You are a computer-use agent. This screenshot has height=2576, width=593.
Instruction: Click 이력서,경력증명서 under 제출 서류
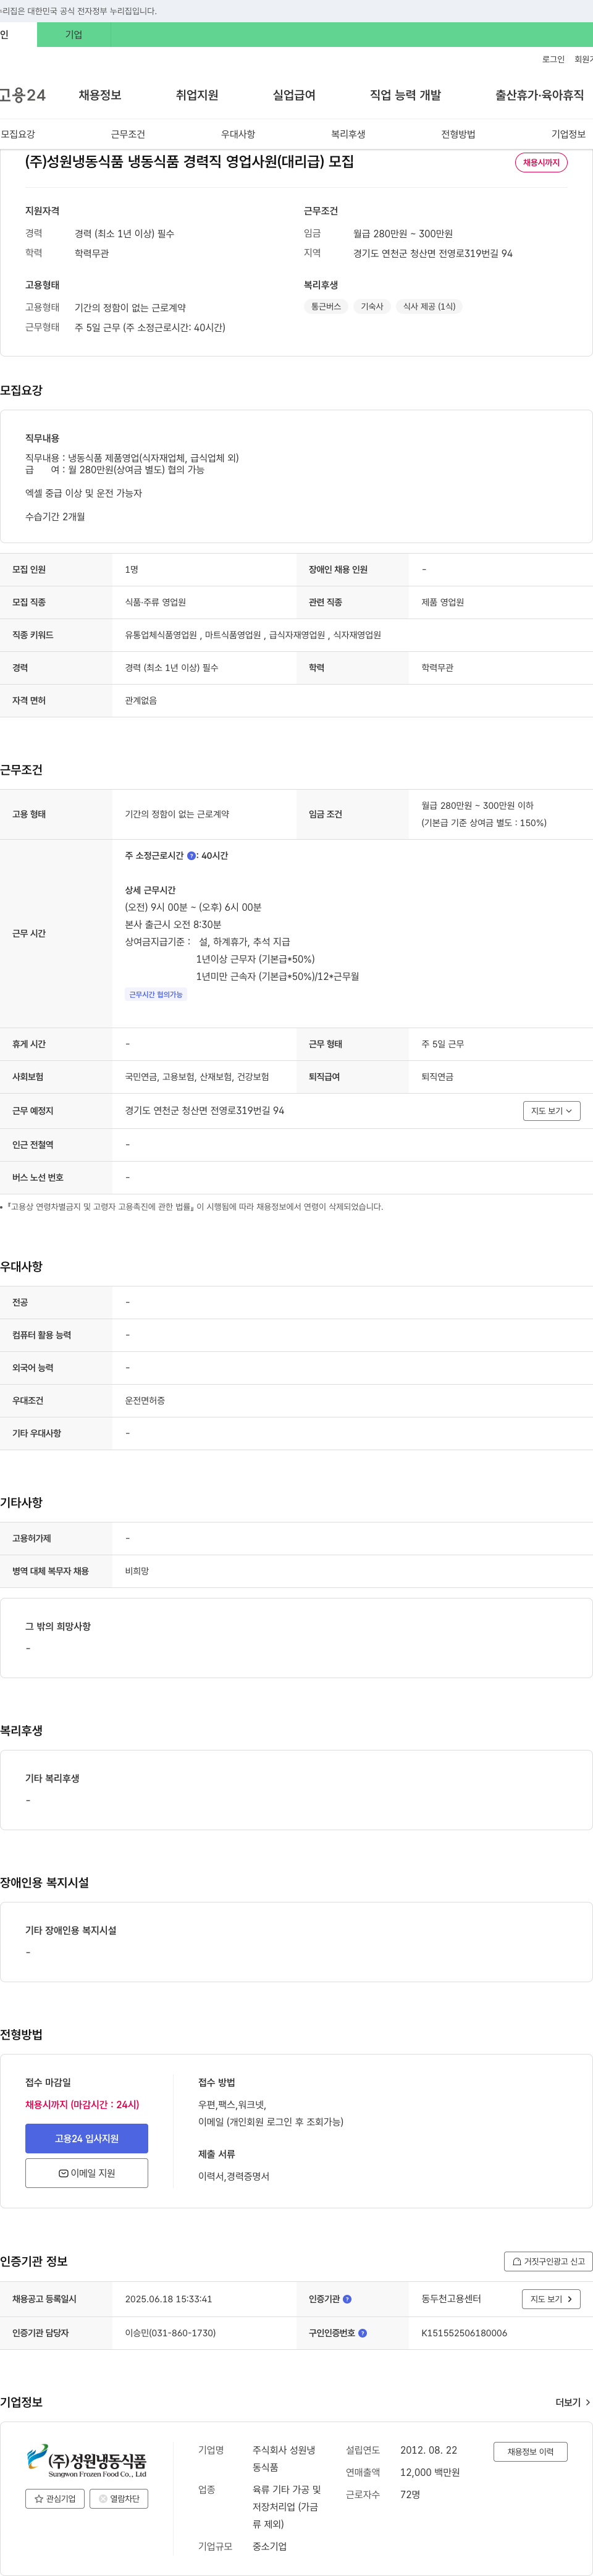[x=234, y=2176]
